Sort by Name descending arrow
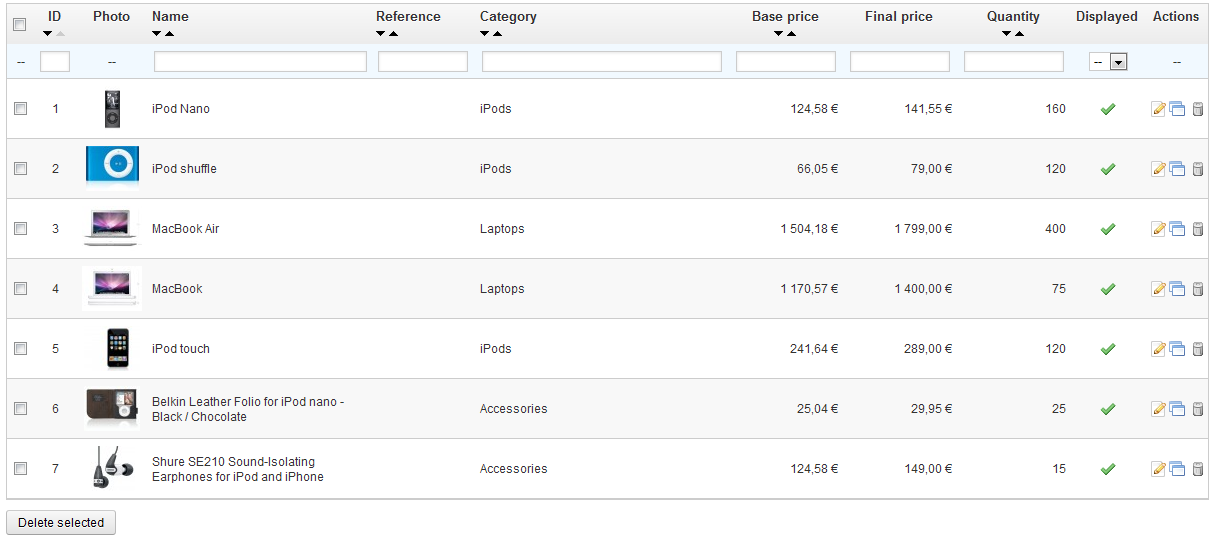1215x541 pixels. (157, 34)
